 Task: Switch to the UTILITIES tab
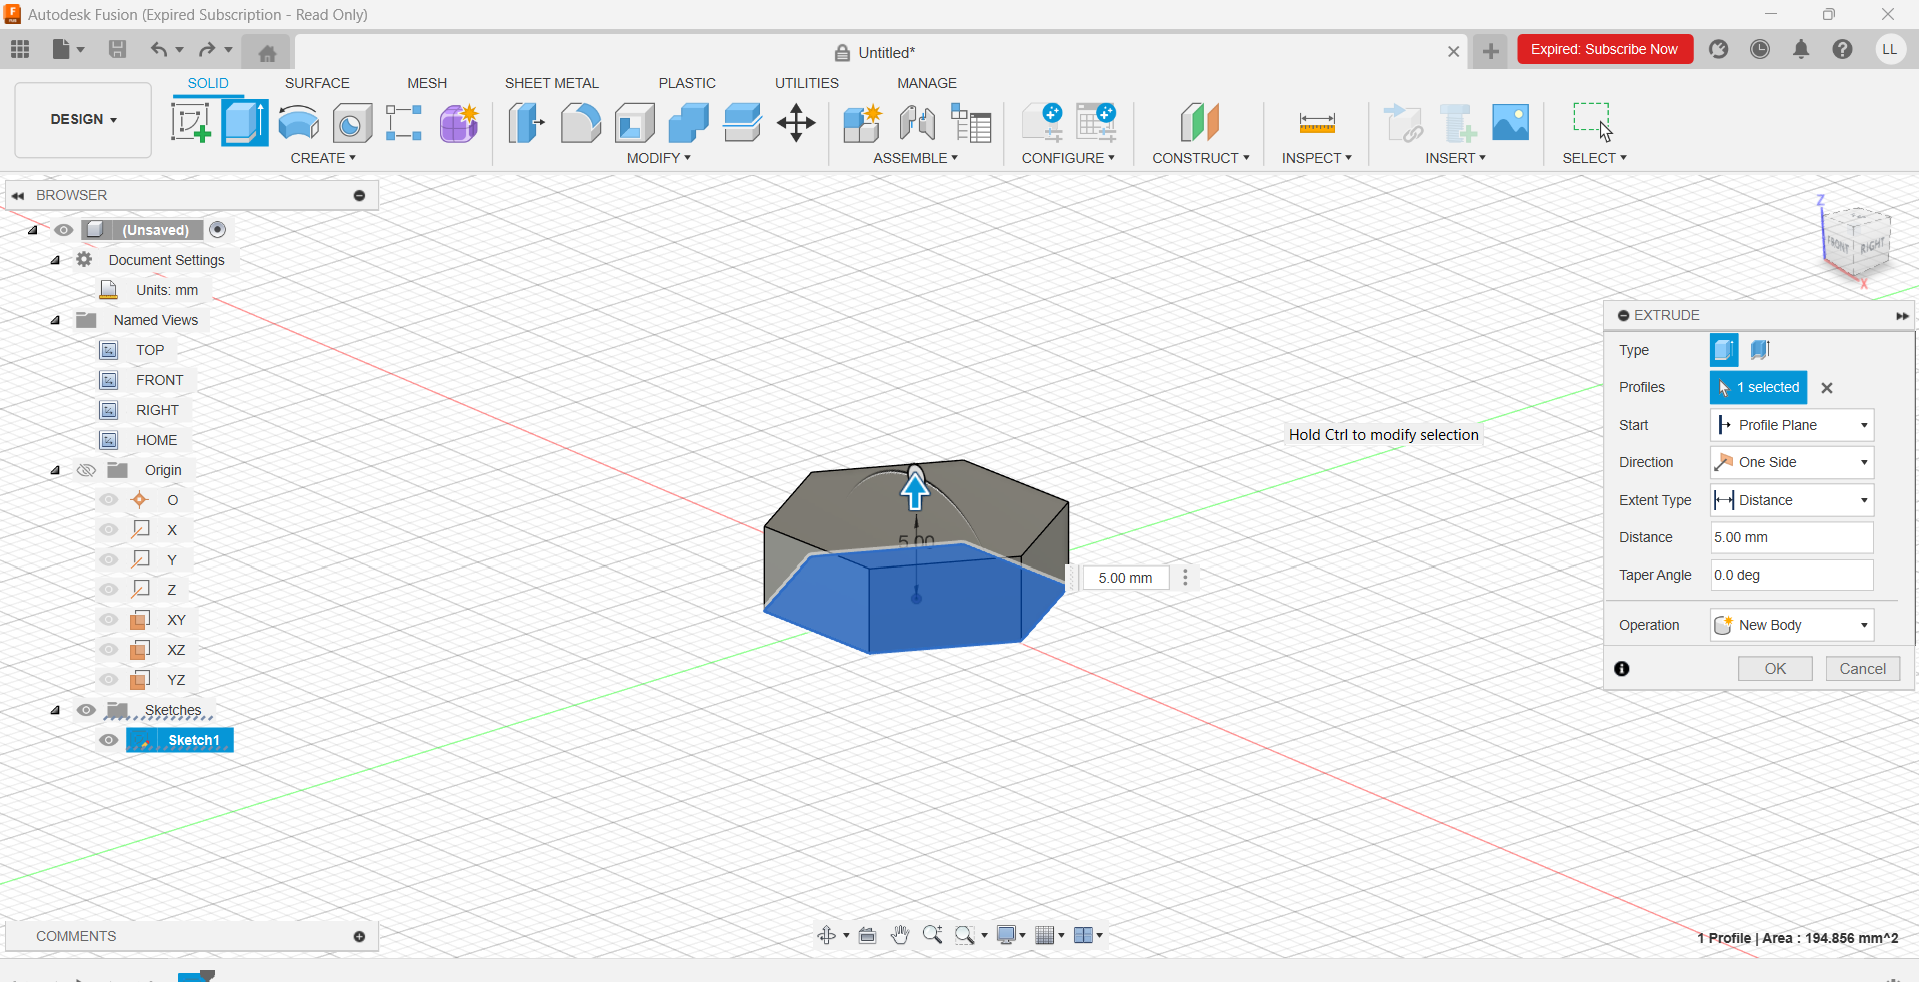[807, 83]
